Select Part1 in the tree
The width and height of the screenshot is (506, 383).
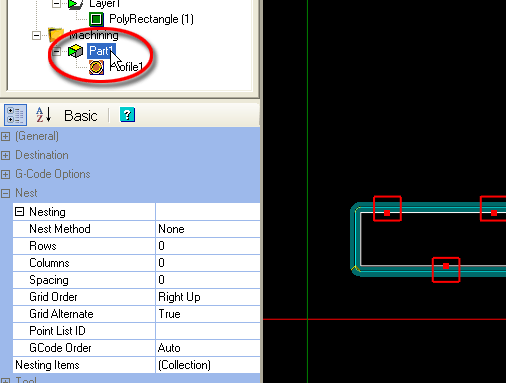coord(101,51)
